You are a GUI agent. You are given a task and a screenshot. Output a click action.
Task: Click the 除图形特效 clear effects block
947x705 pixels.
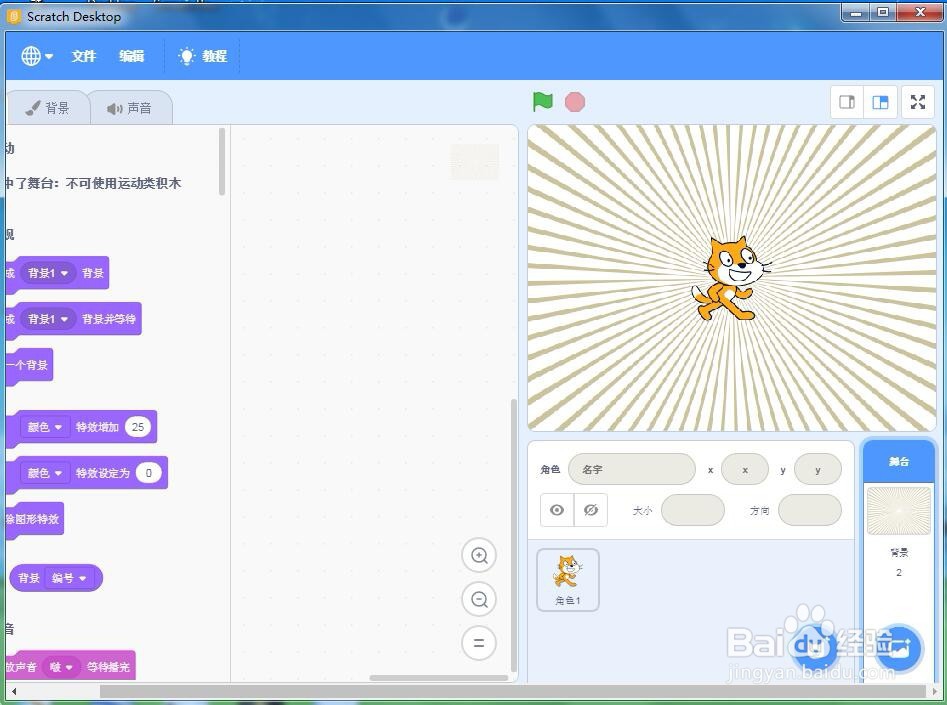34,519
